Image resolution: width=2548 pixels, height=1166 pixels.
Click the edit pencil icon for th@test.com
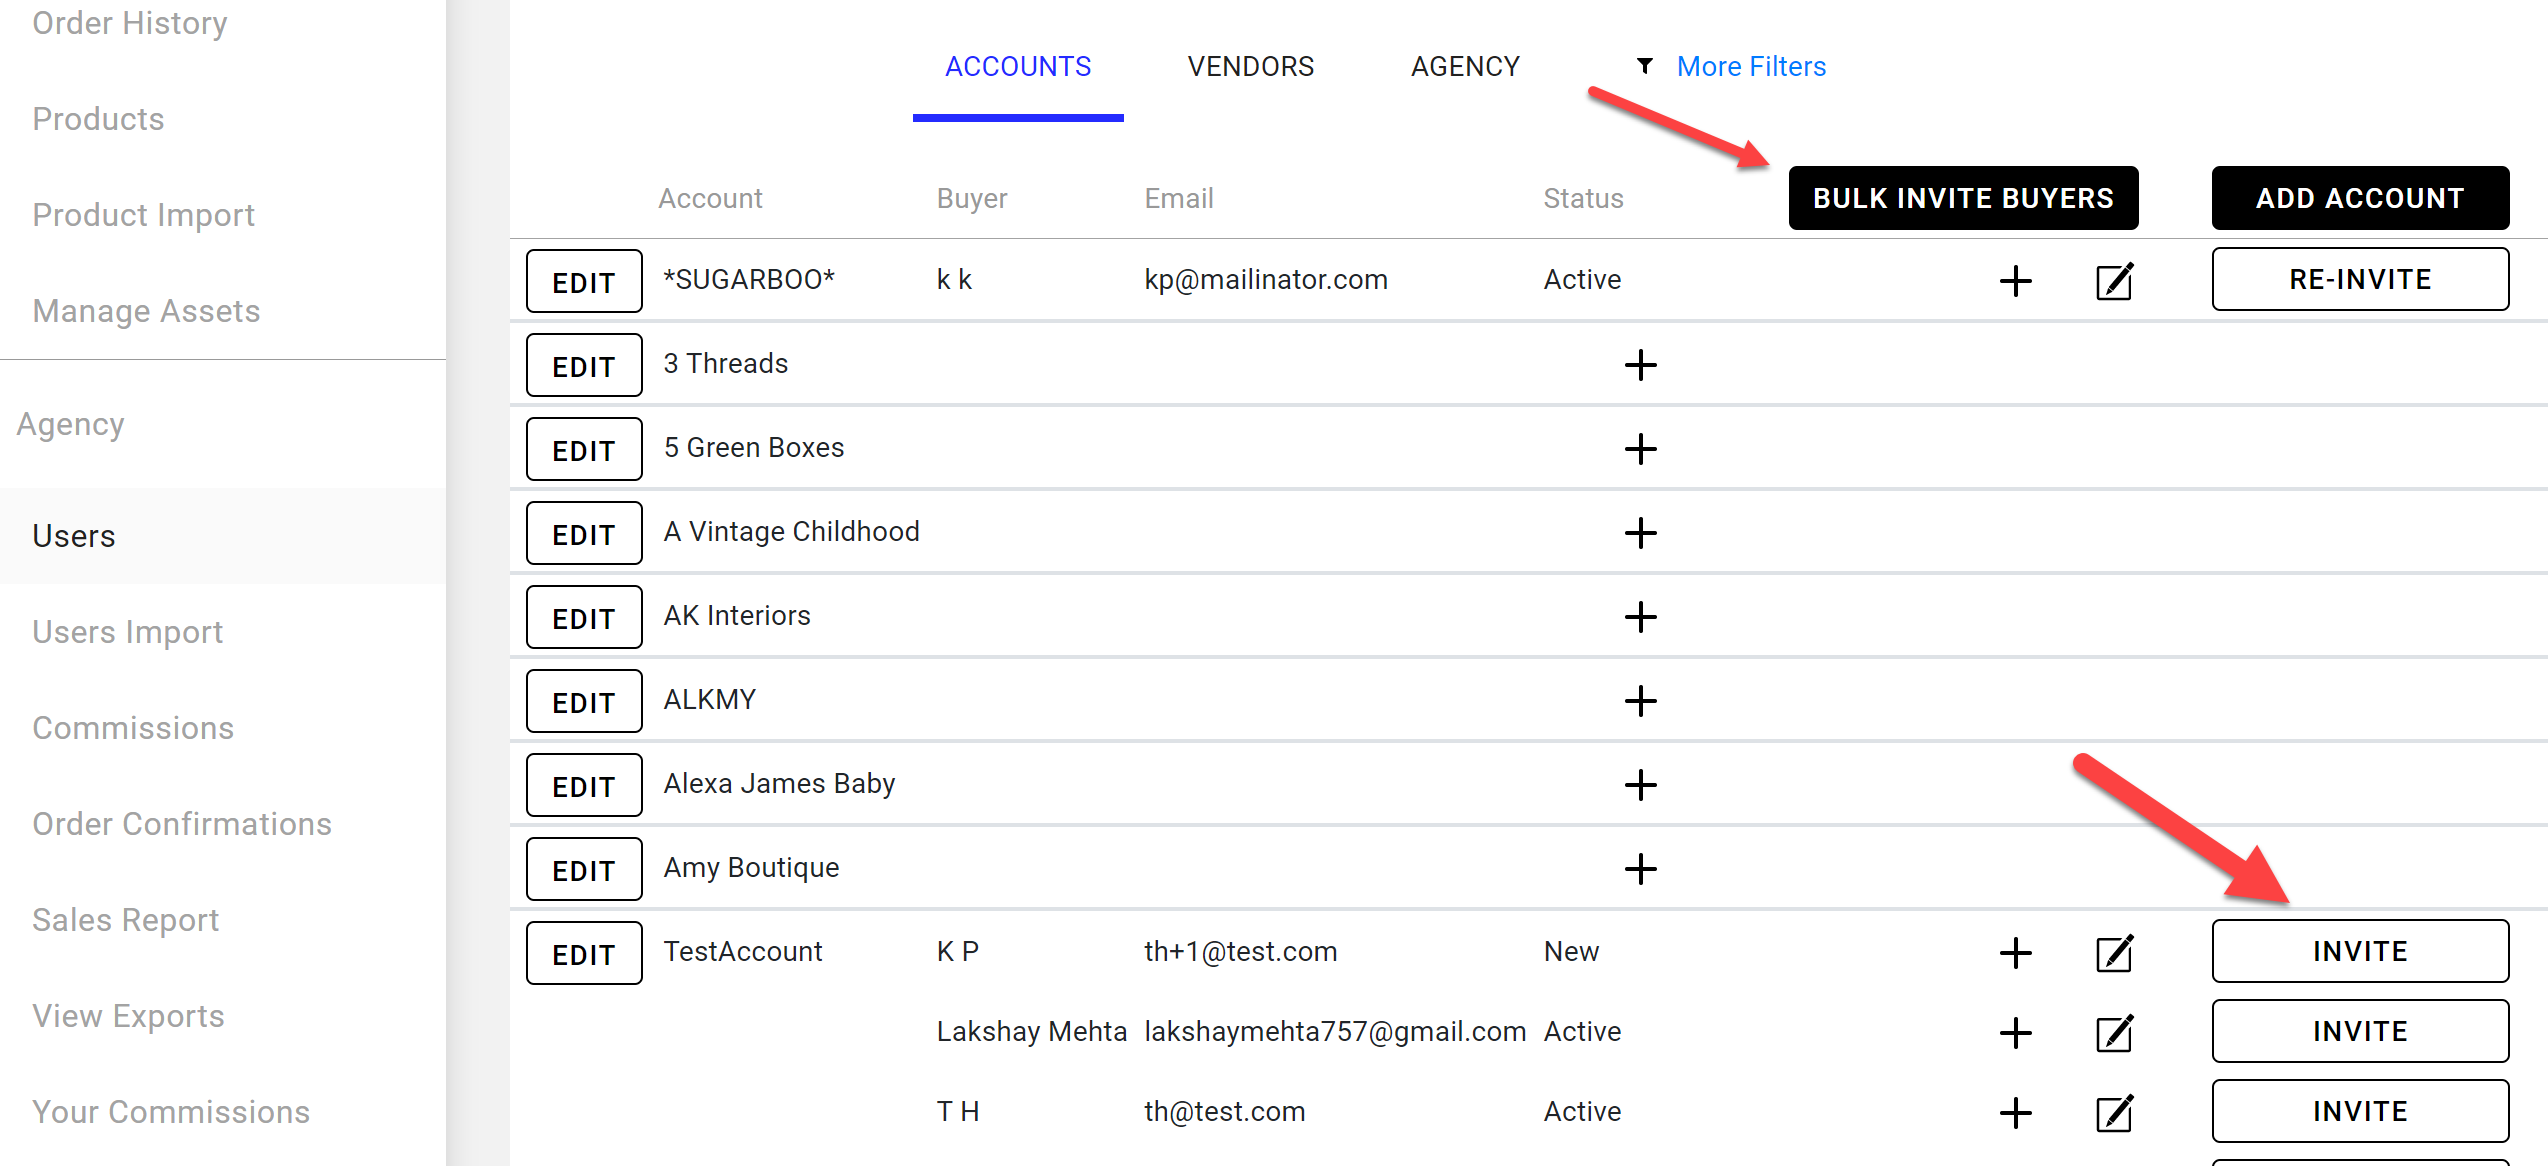coord(2114,1113)
